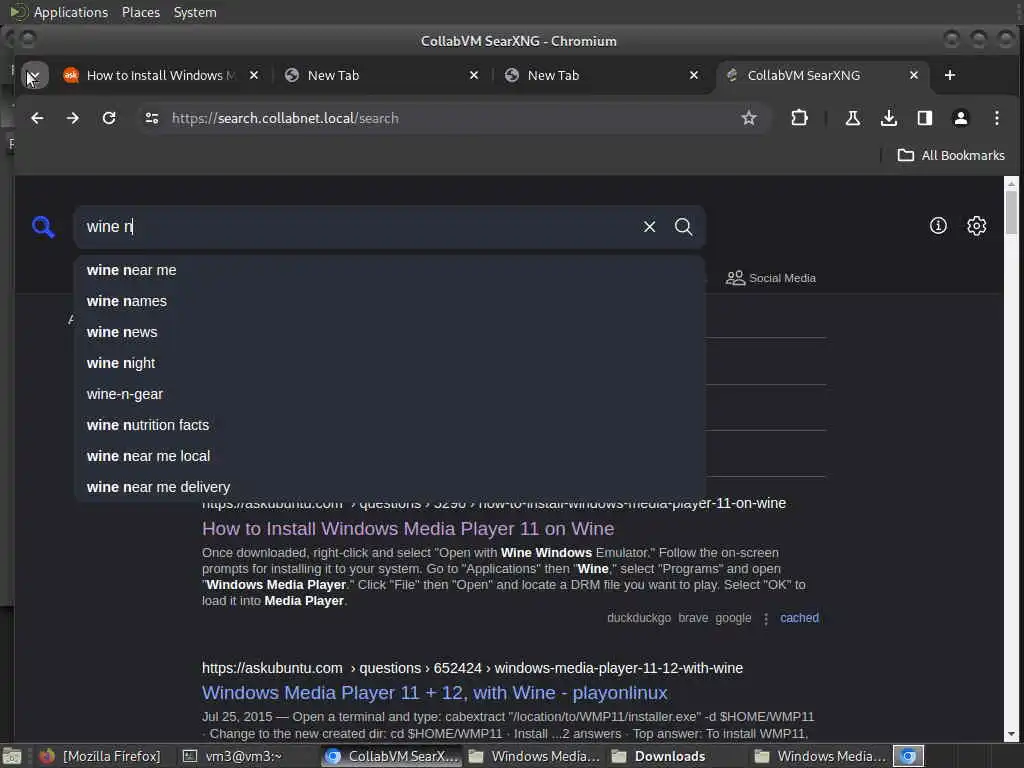Choose suggestion 'wine news'
Screen dimensions: 1024x768
pyautogui.click(x=389, y=332)
